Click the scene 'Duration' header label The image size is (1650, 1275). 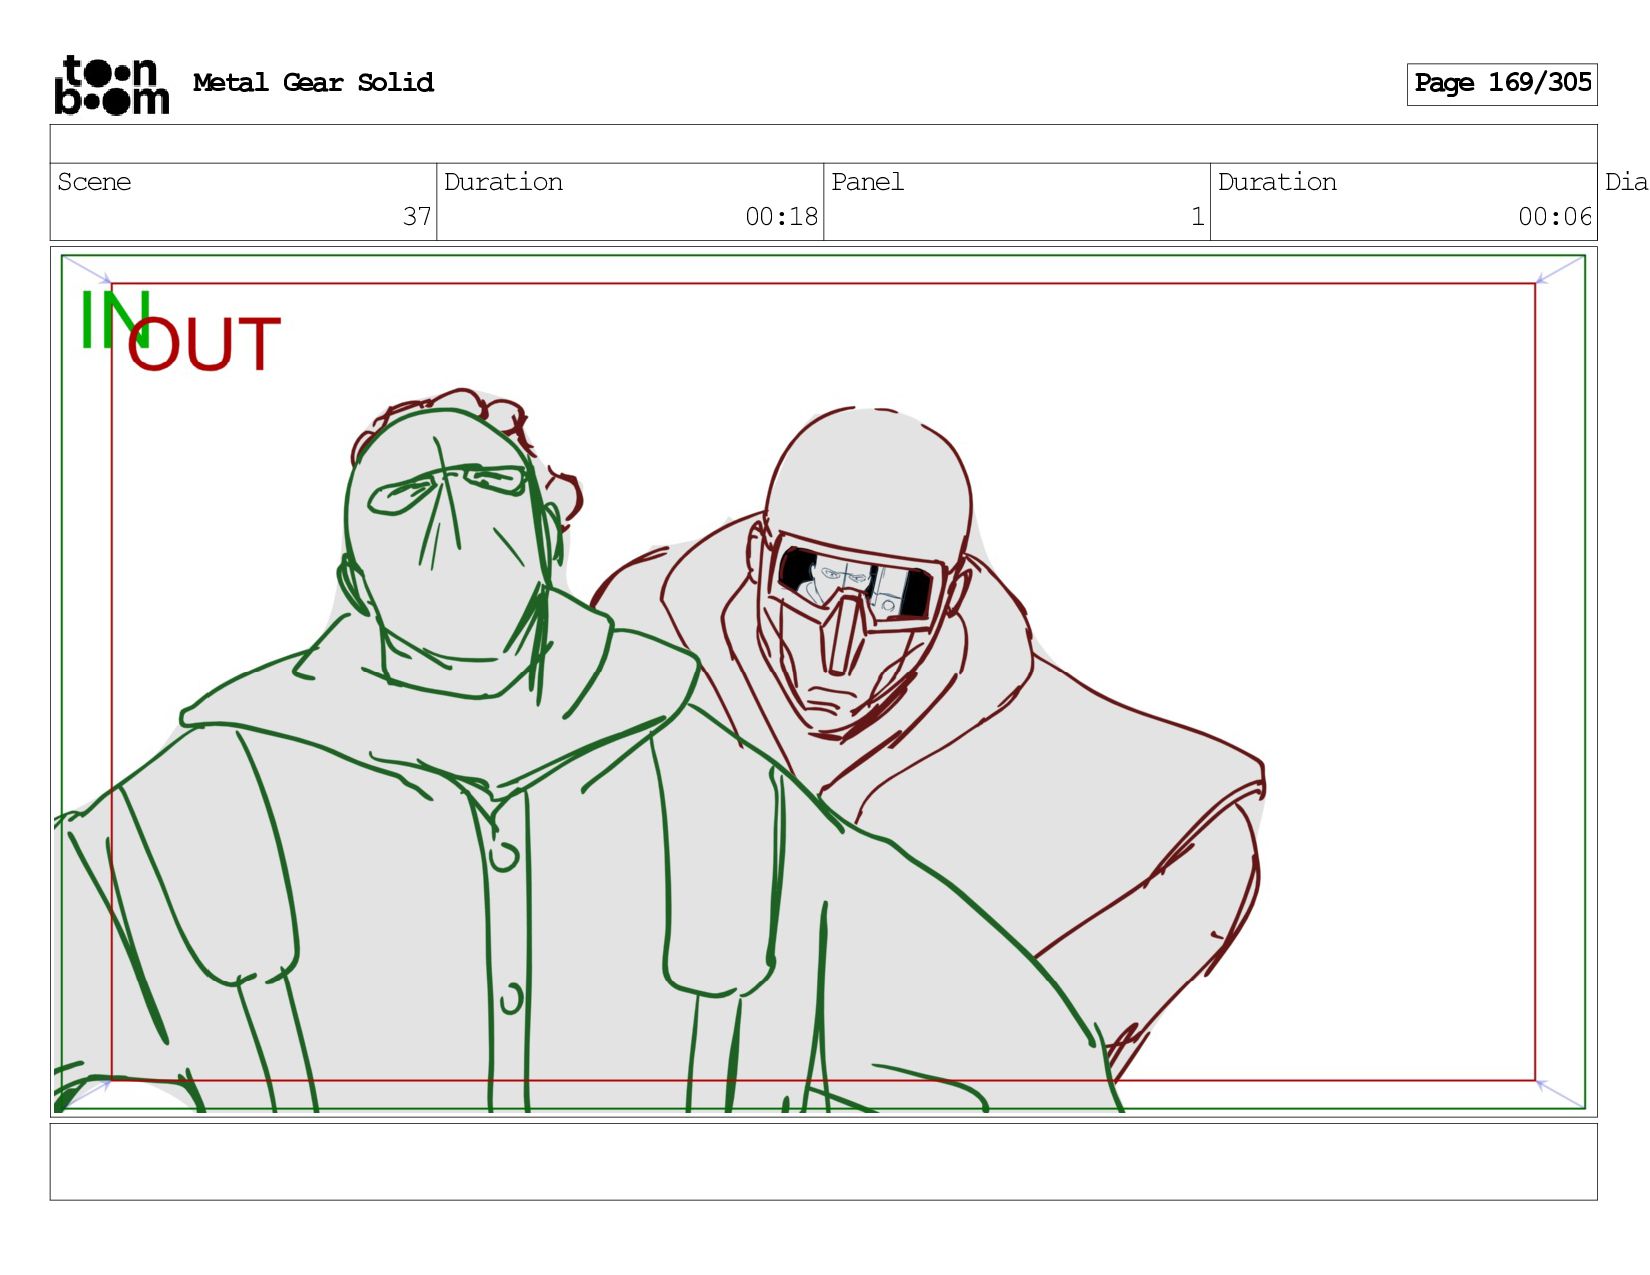click(503, 182)
